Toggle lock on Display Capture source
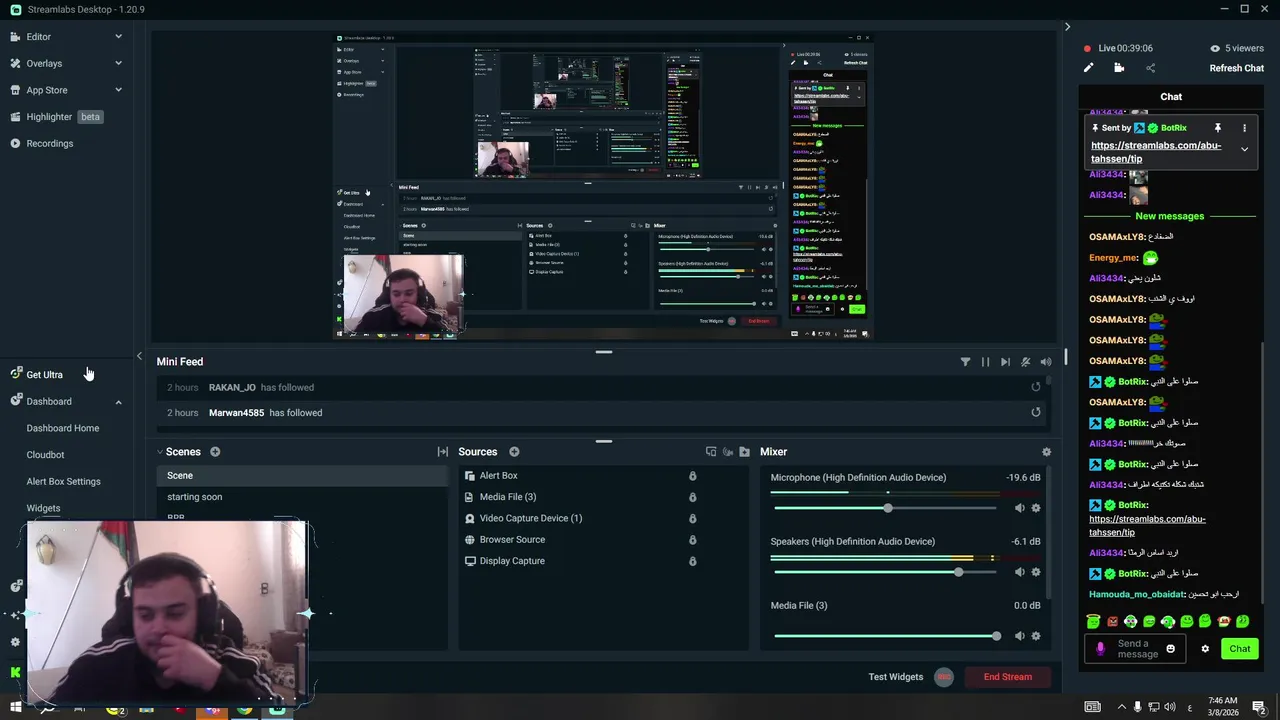Image resolution: width=1280 pixels, height=720 pixels. coord(692,561)
